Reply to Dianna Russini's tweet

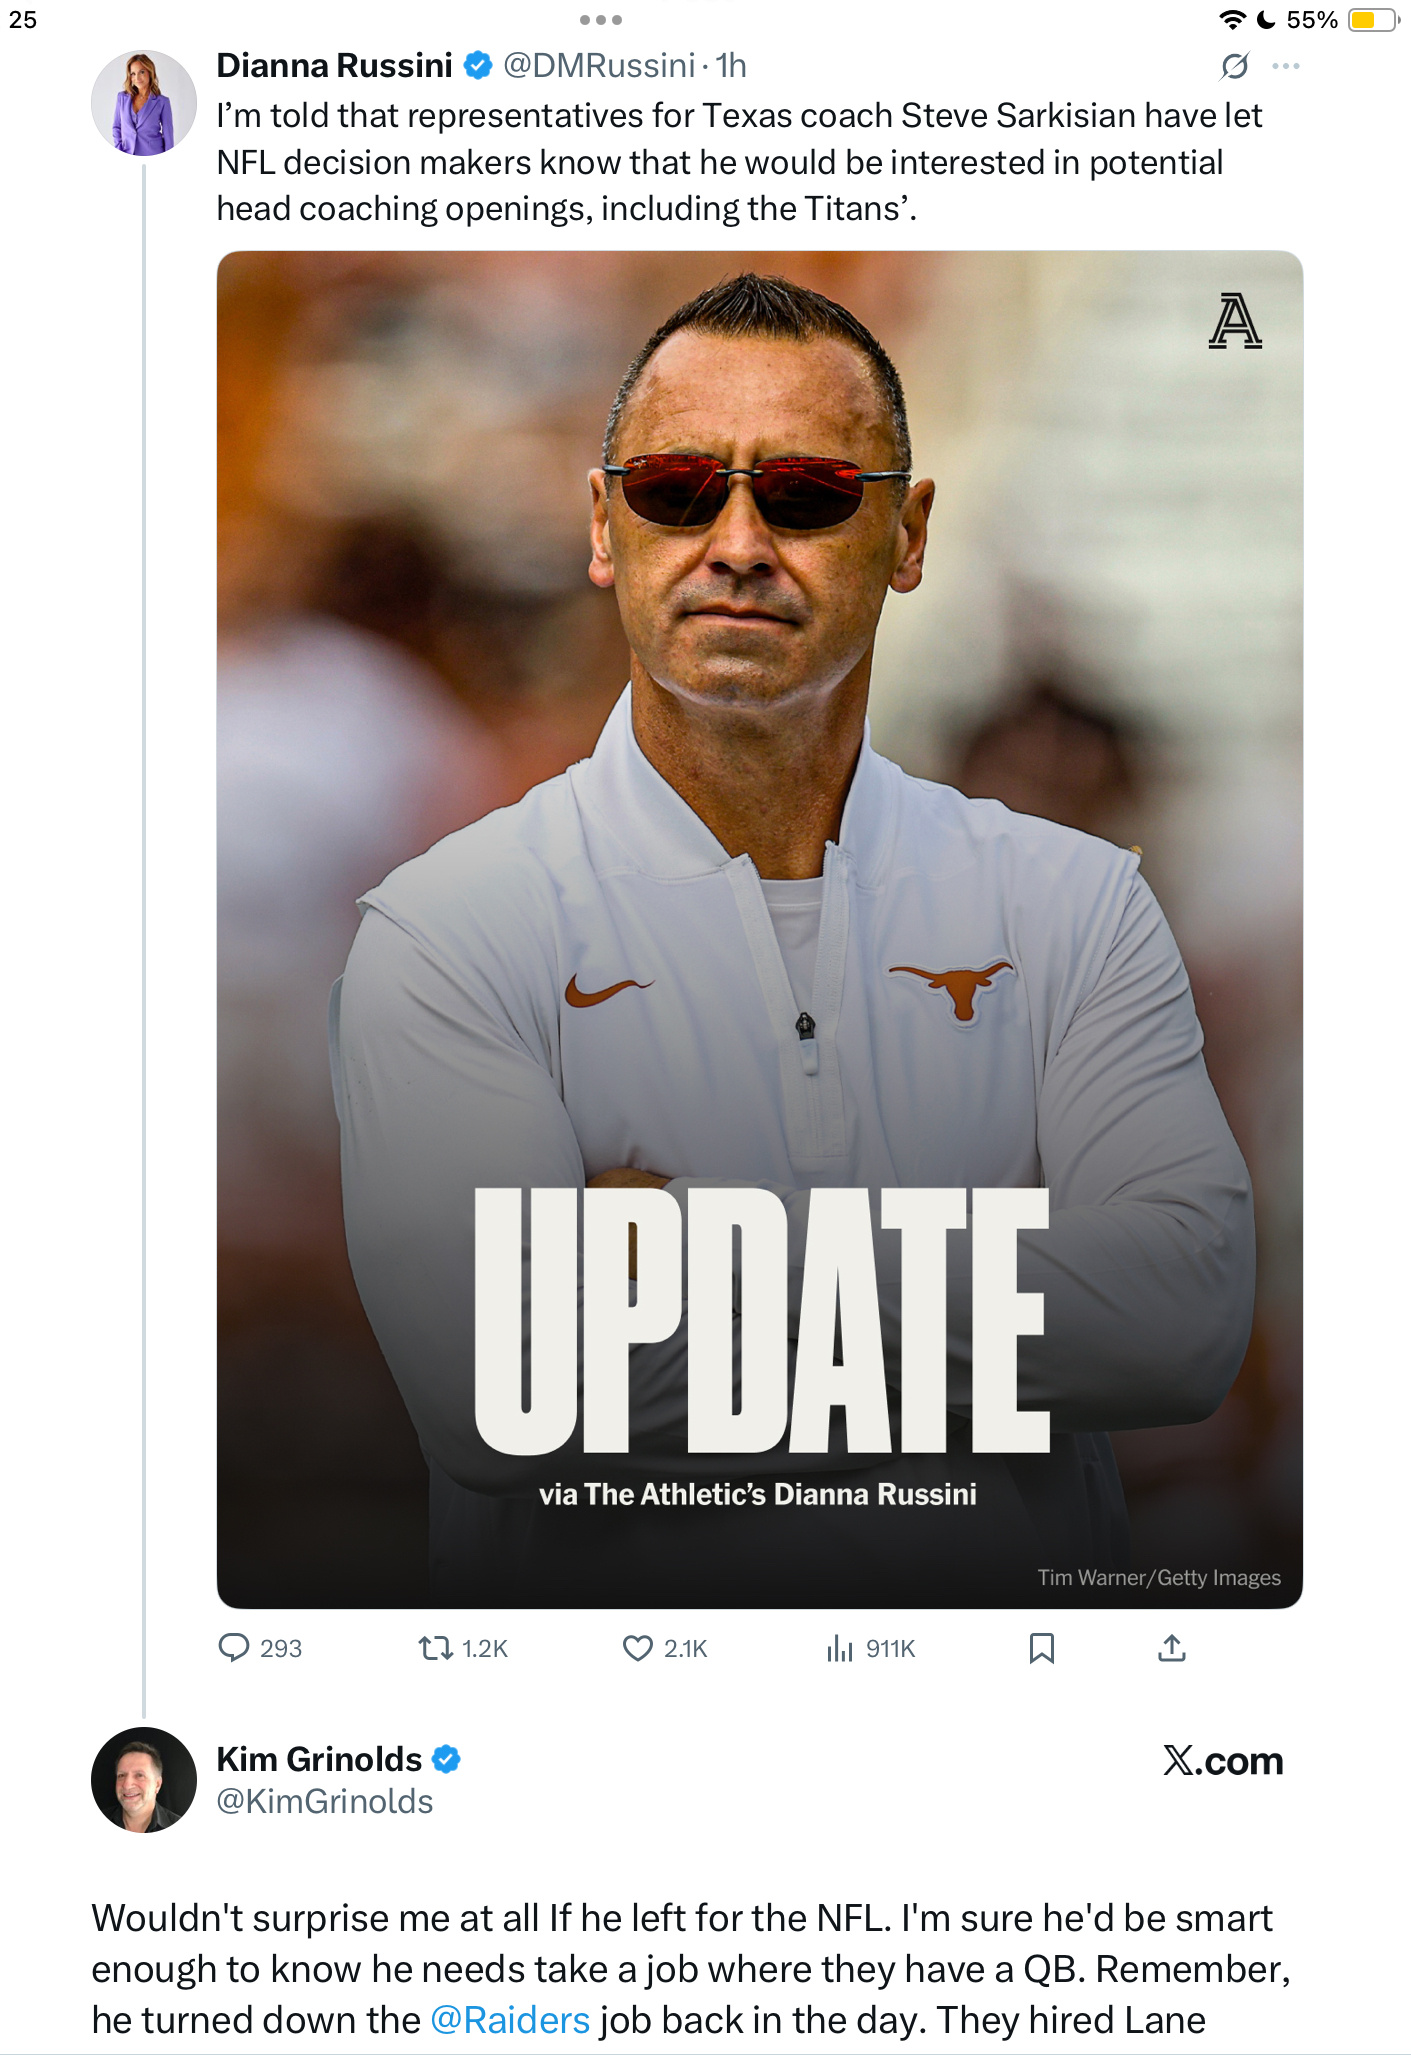click(x=234, y=1647)
